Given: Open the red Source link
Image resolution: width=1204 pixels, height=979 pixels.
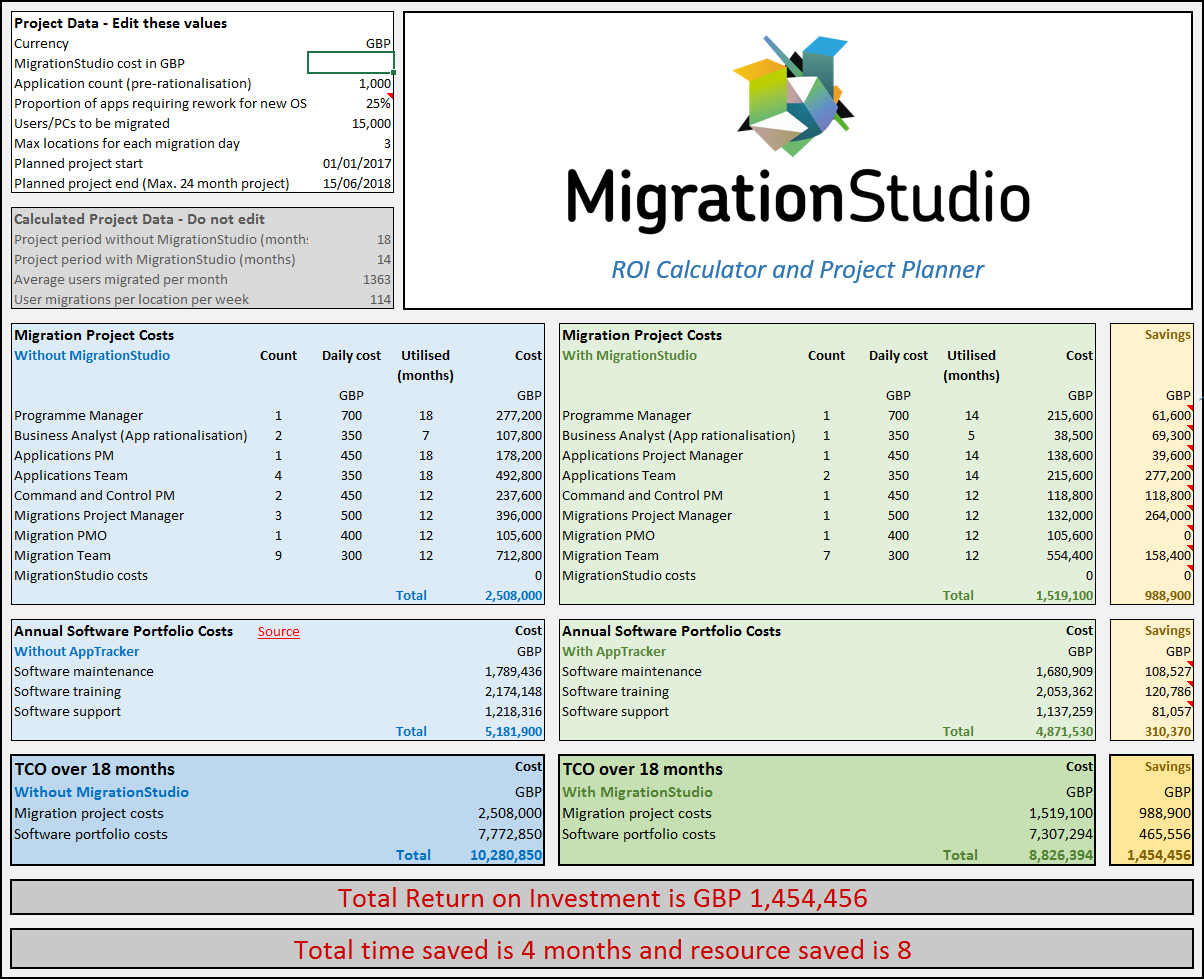Looking at the screenshot, I should coord(278,632).
